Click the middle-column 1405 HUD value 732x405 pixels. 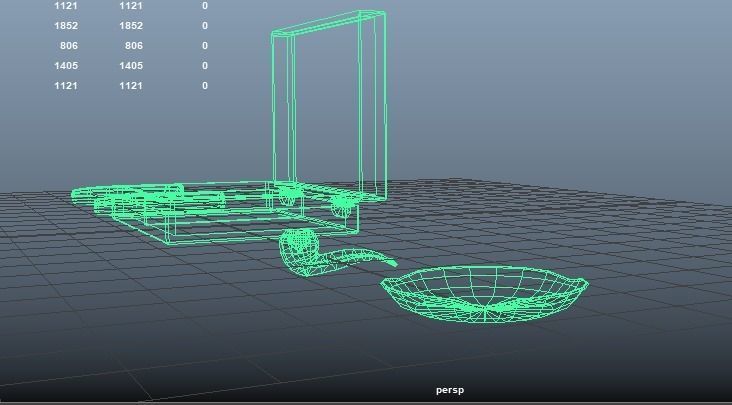coord(131,66)
